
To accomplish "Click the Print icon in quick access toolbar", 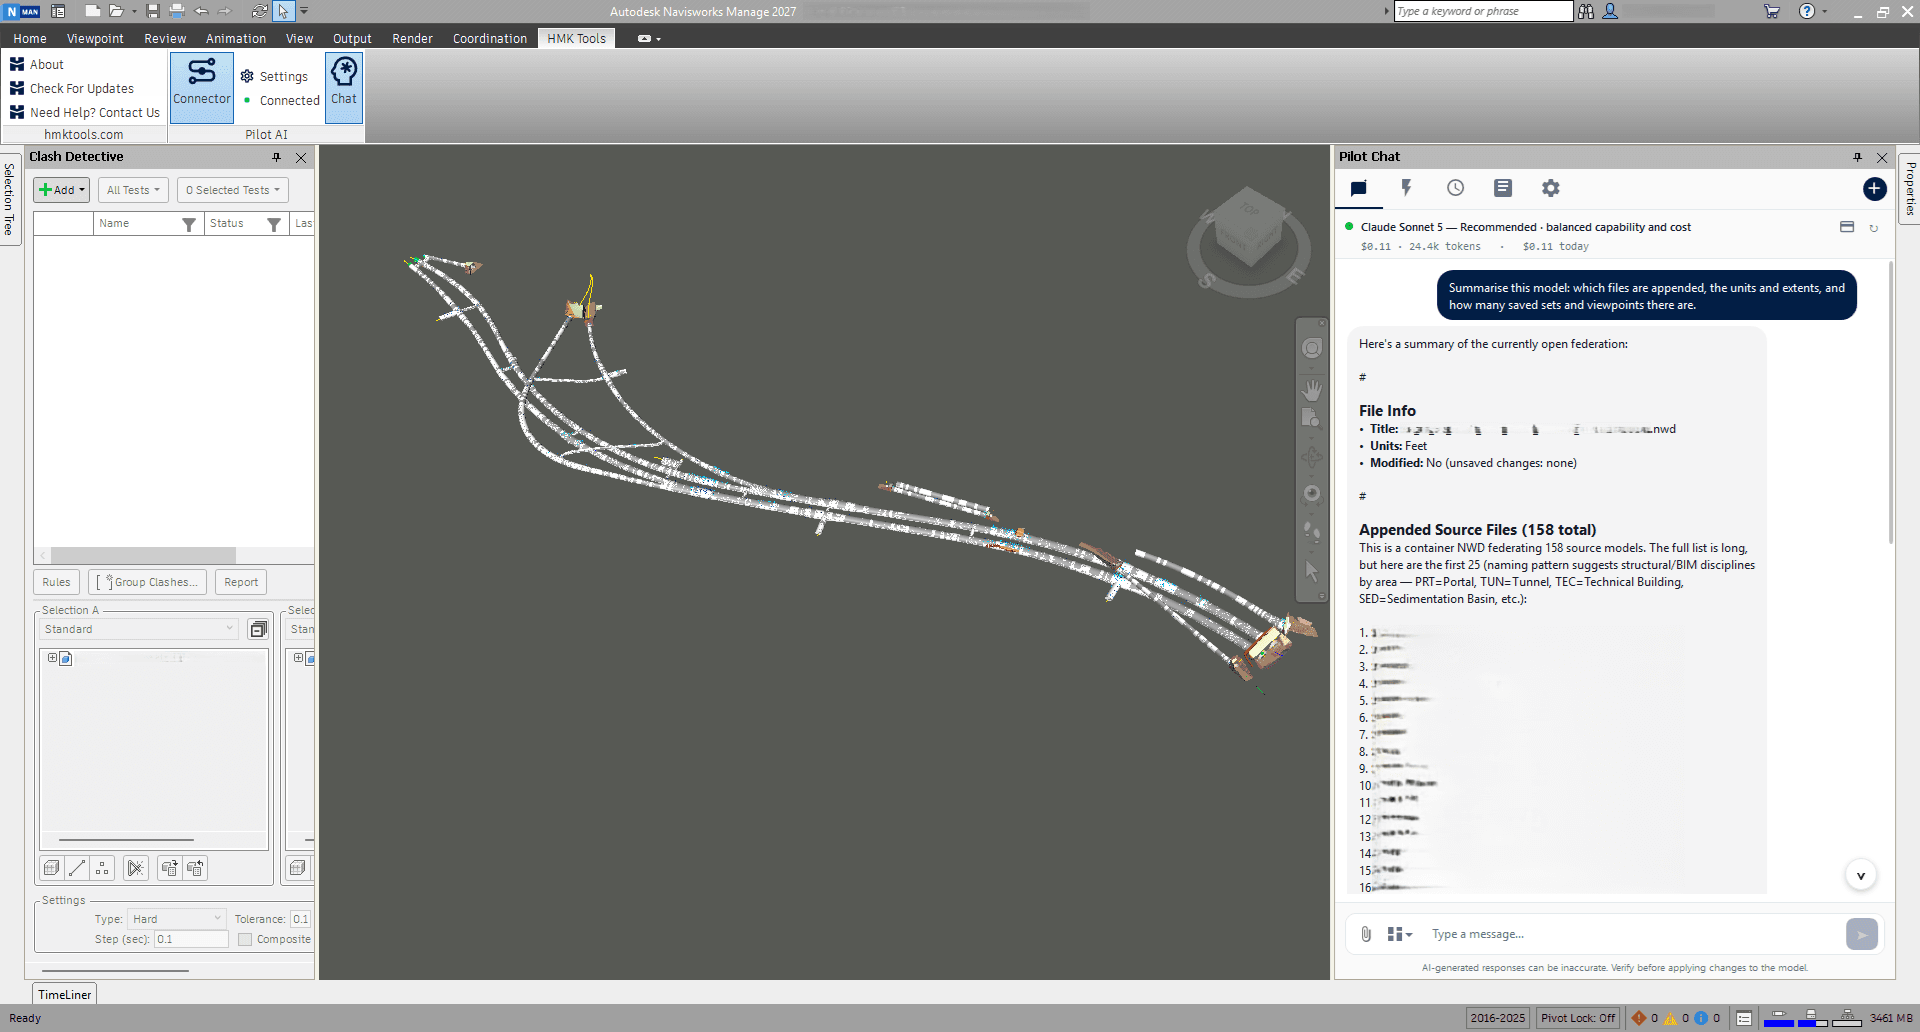I will tap(177, 11).
